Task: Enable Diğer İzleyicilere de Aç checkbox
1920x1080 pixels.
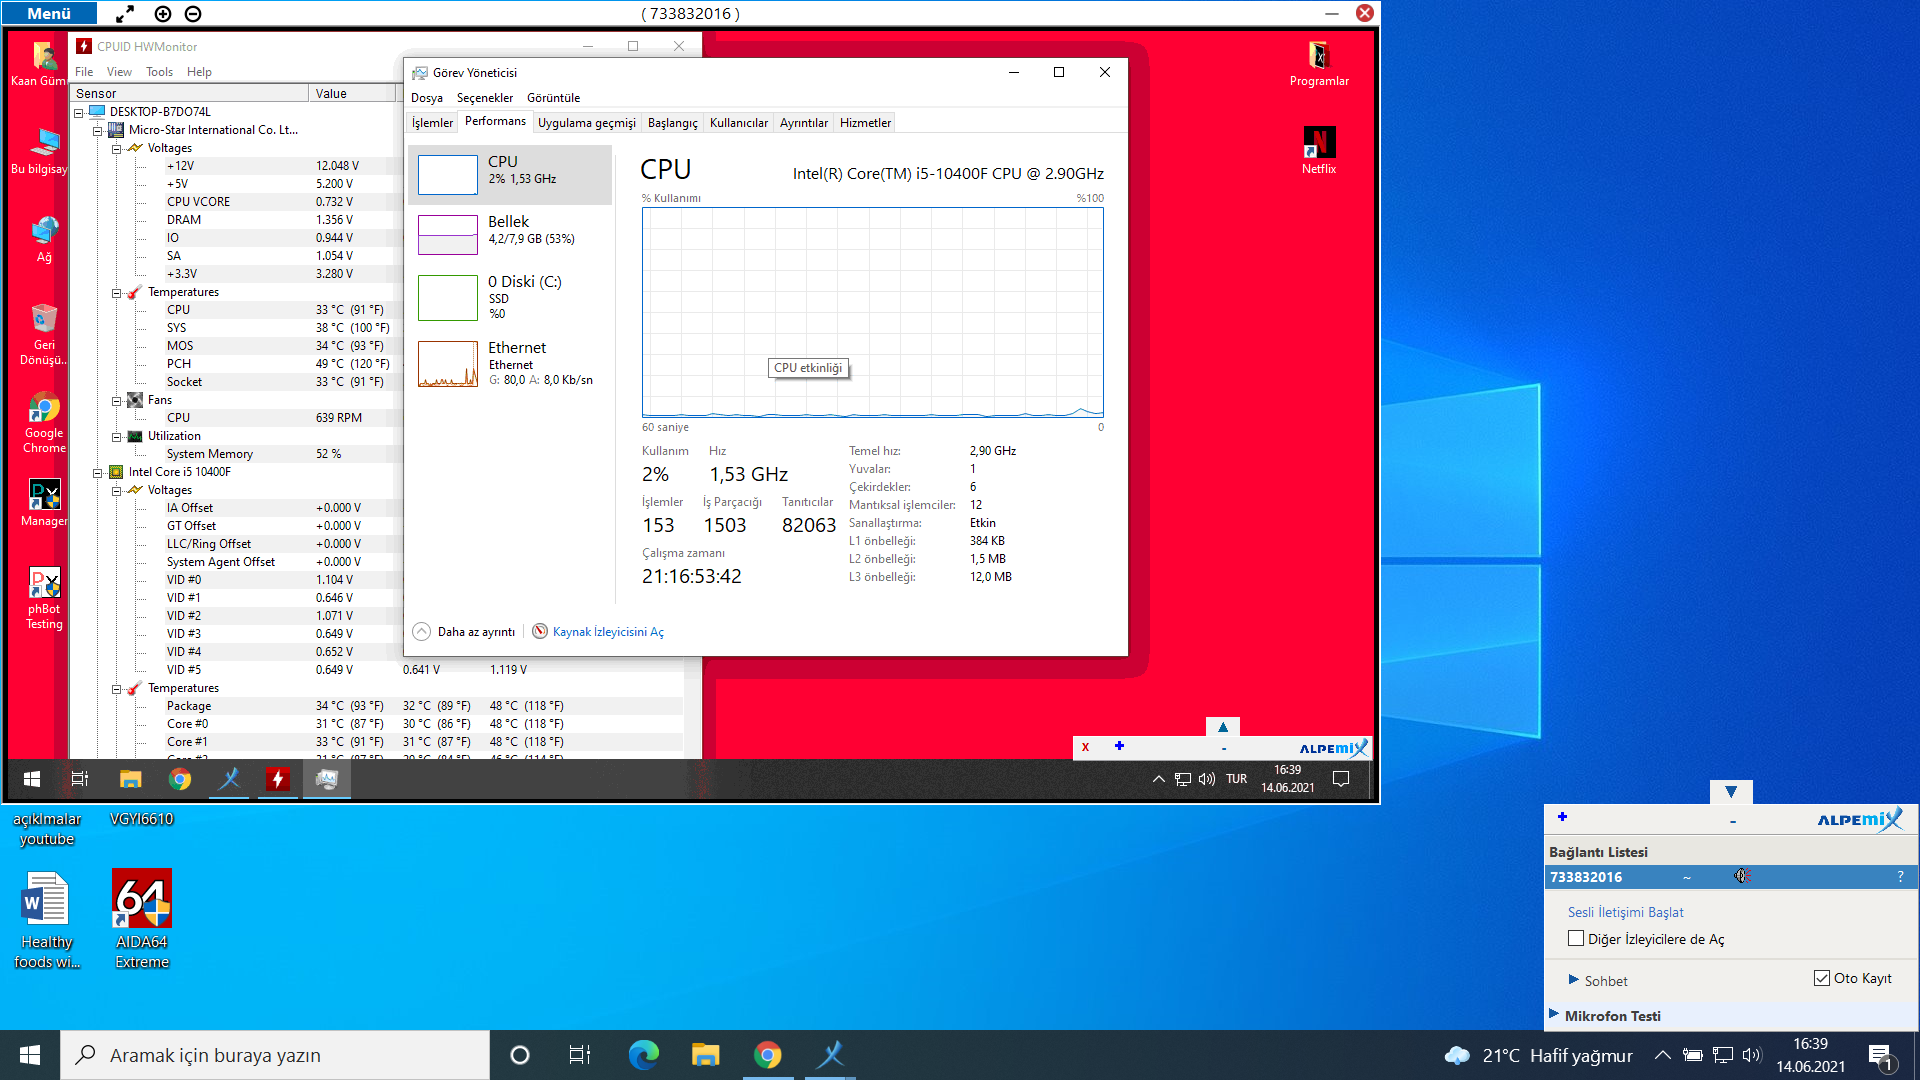Action: pos(1576,938)
